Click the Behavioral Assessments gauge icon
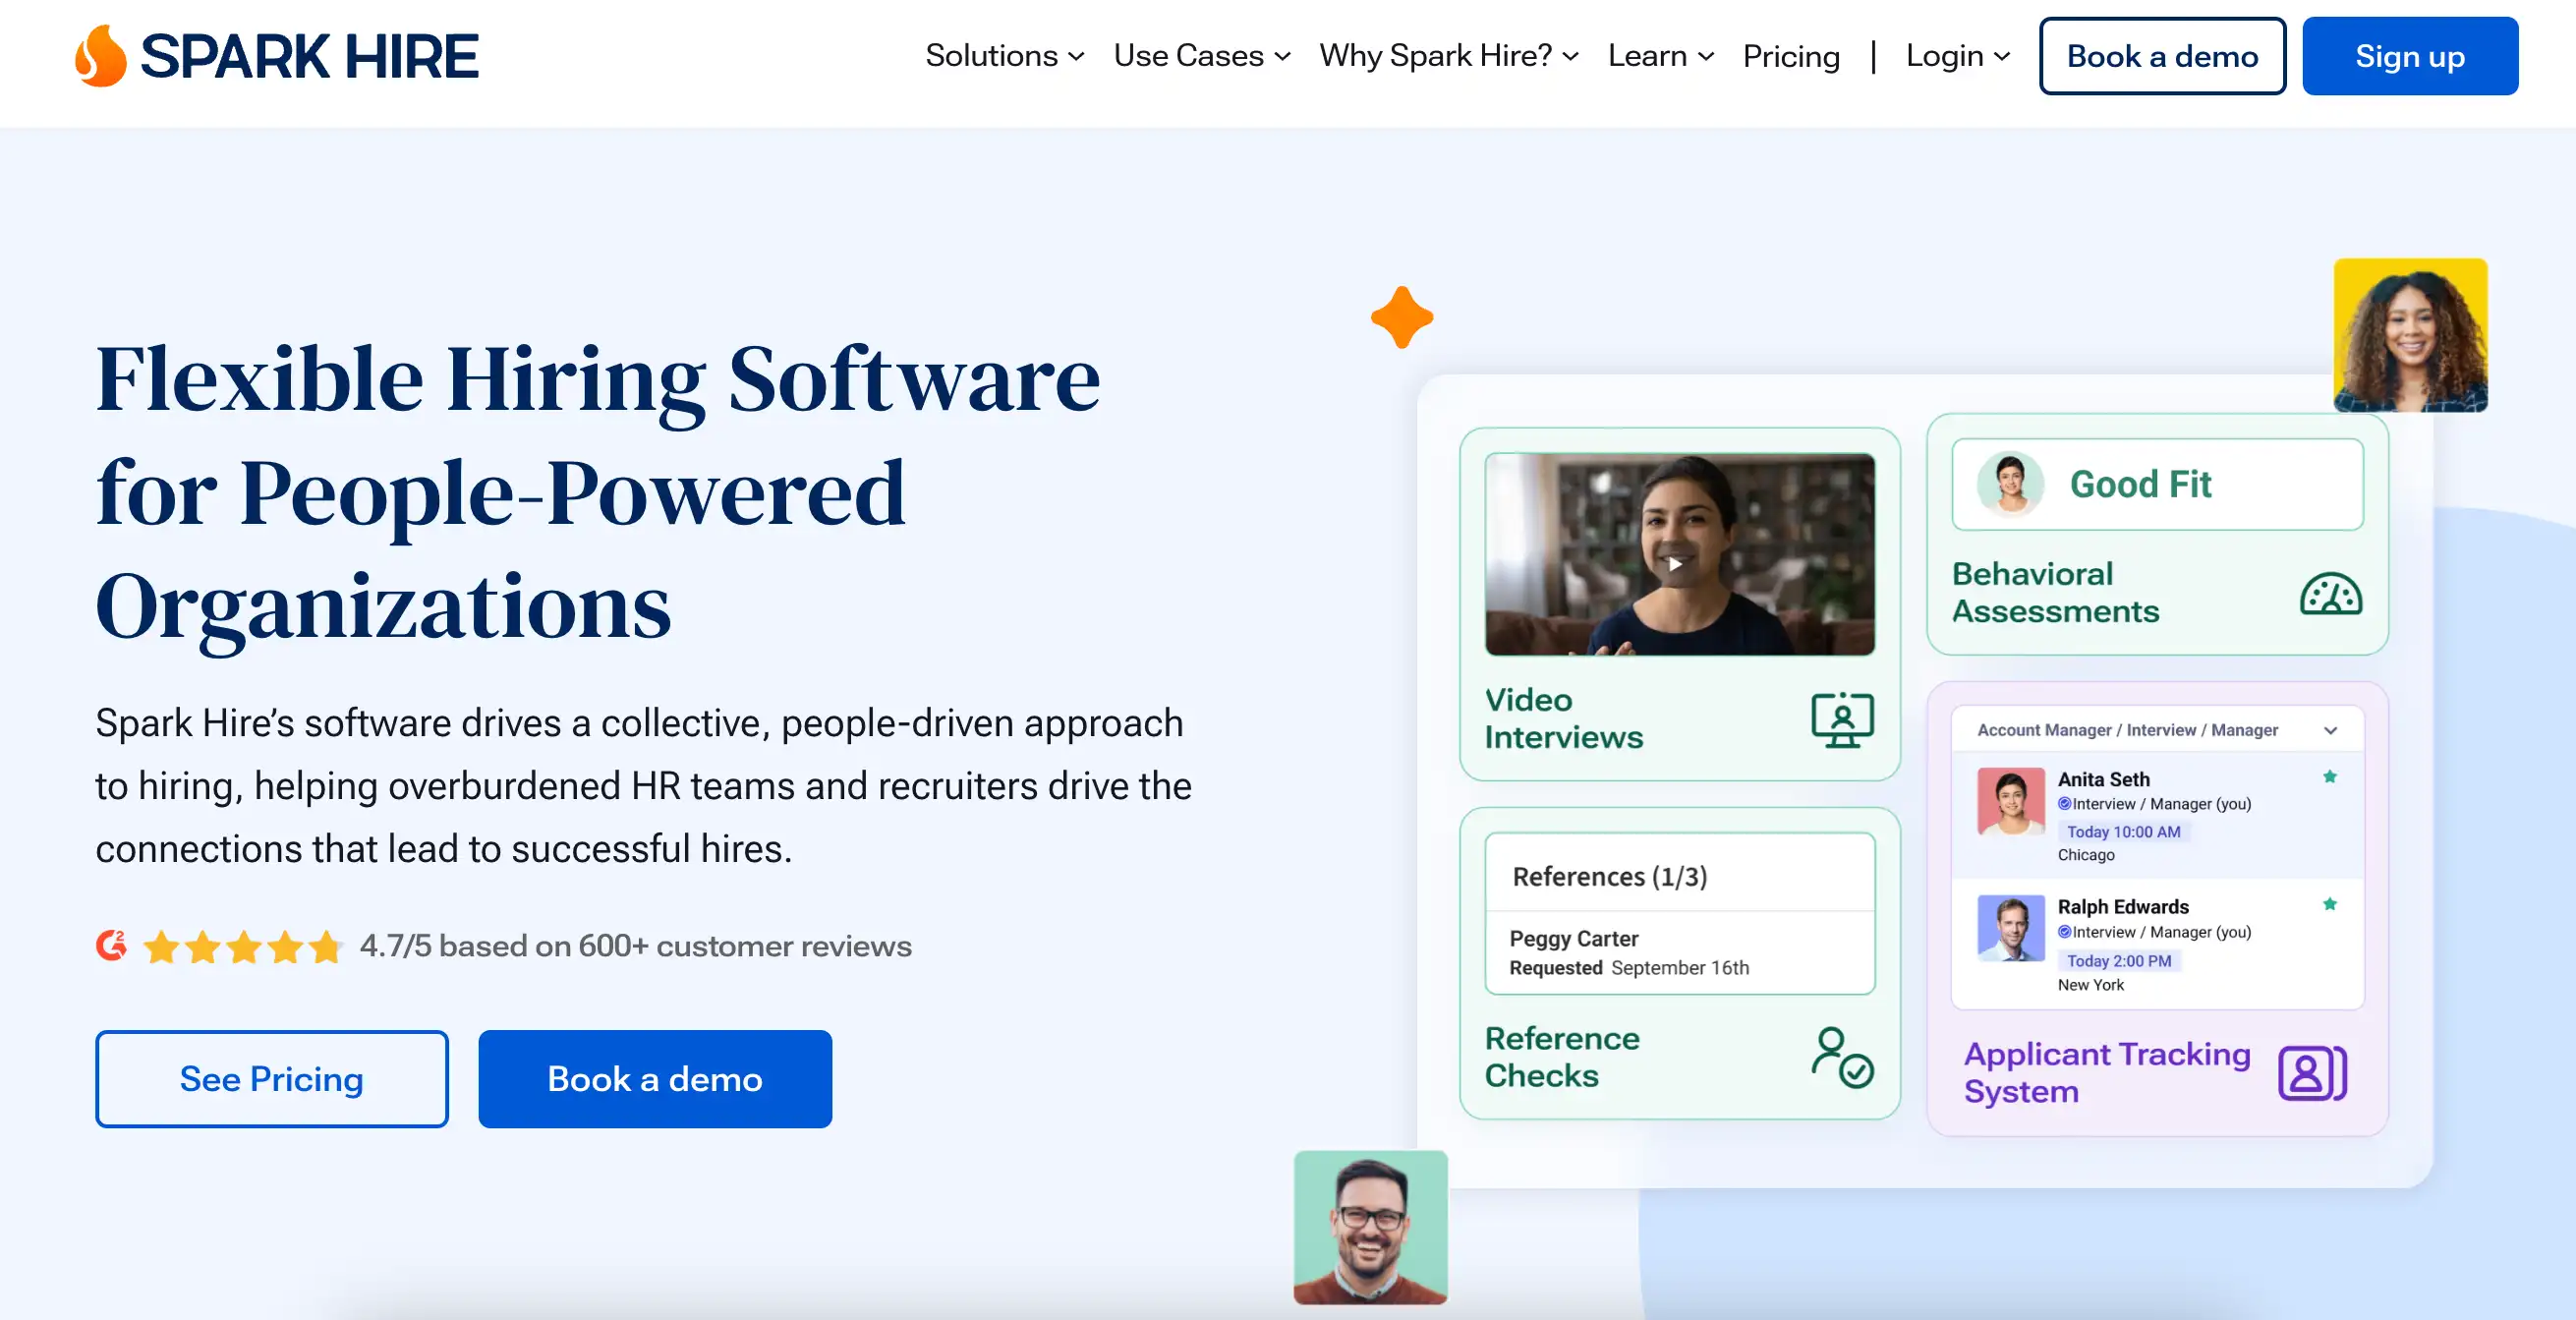This screenshot has height=1320, width=2576. point(2331,593)
